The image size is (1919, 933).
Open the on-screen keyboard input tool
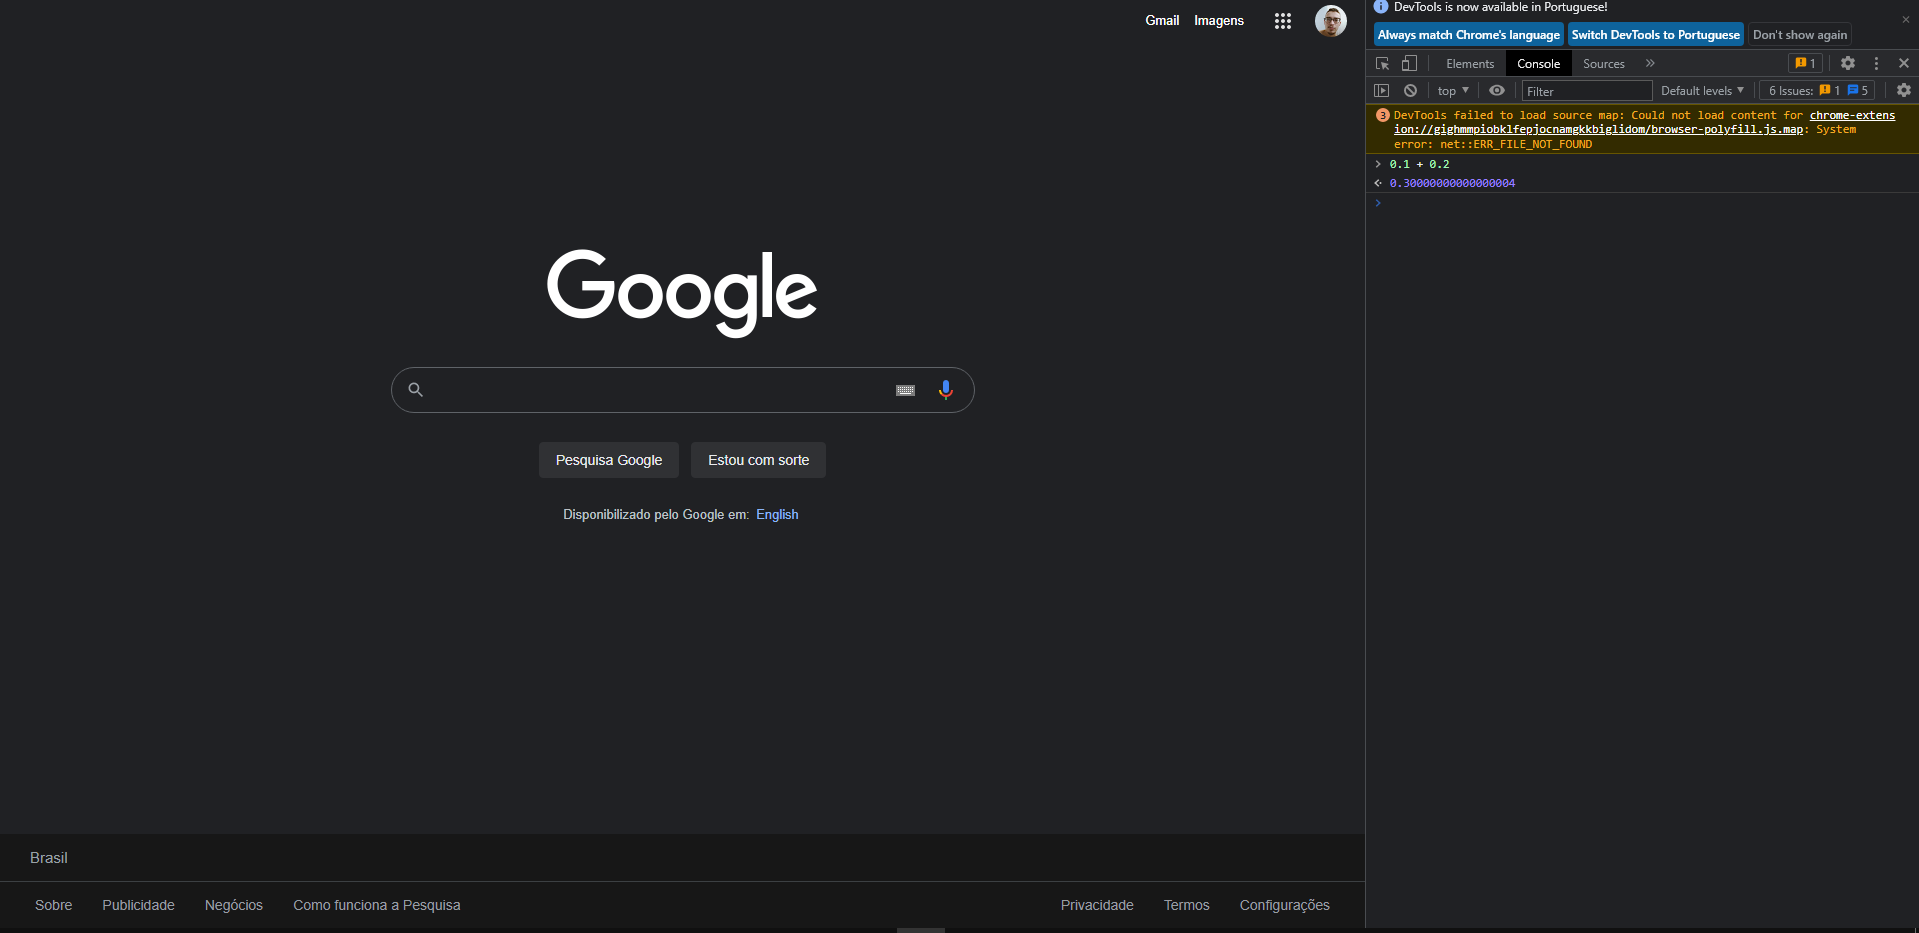pyautogui.click(x=905, y=390)
